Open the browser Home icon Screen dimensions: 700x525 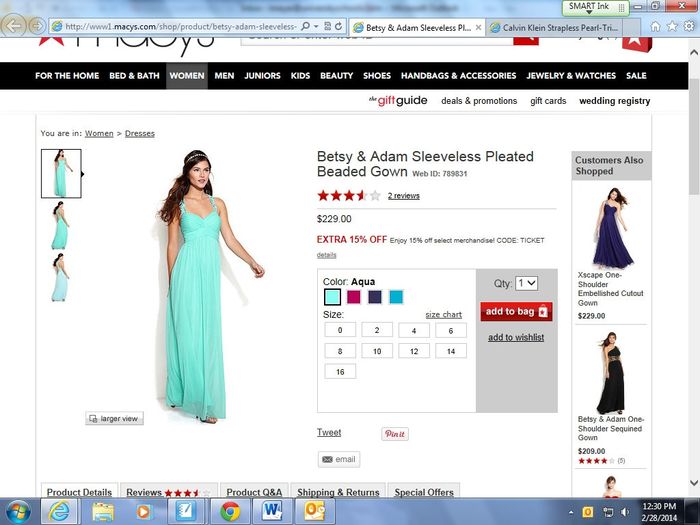(655, 26)
